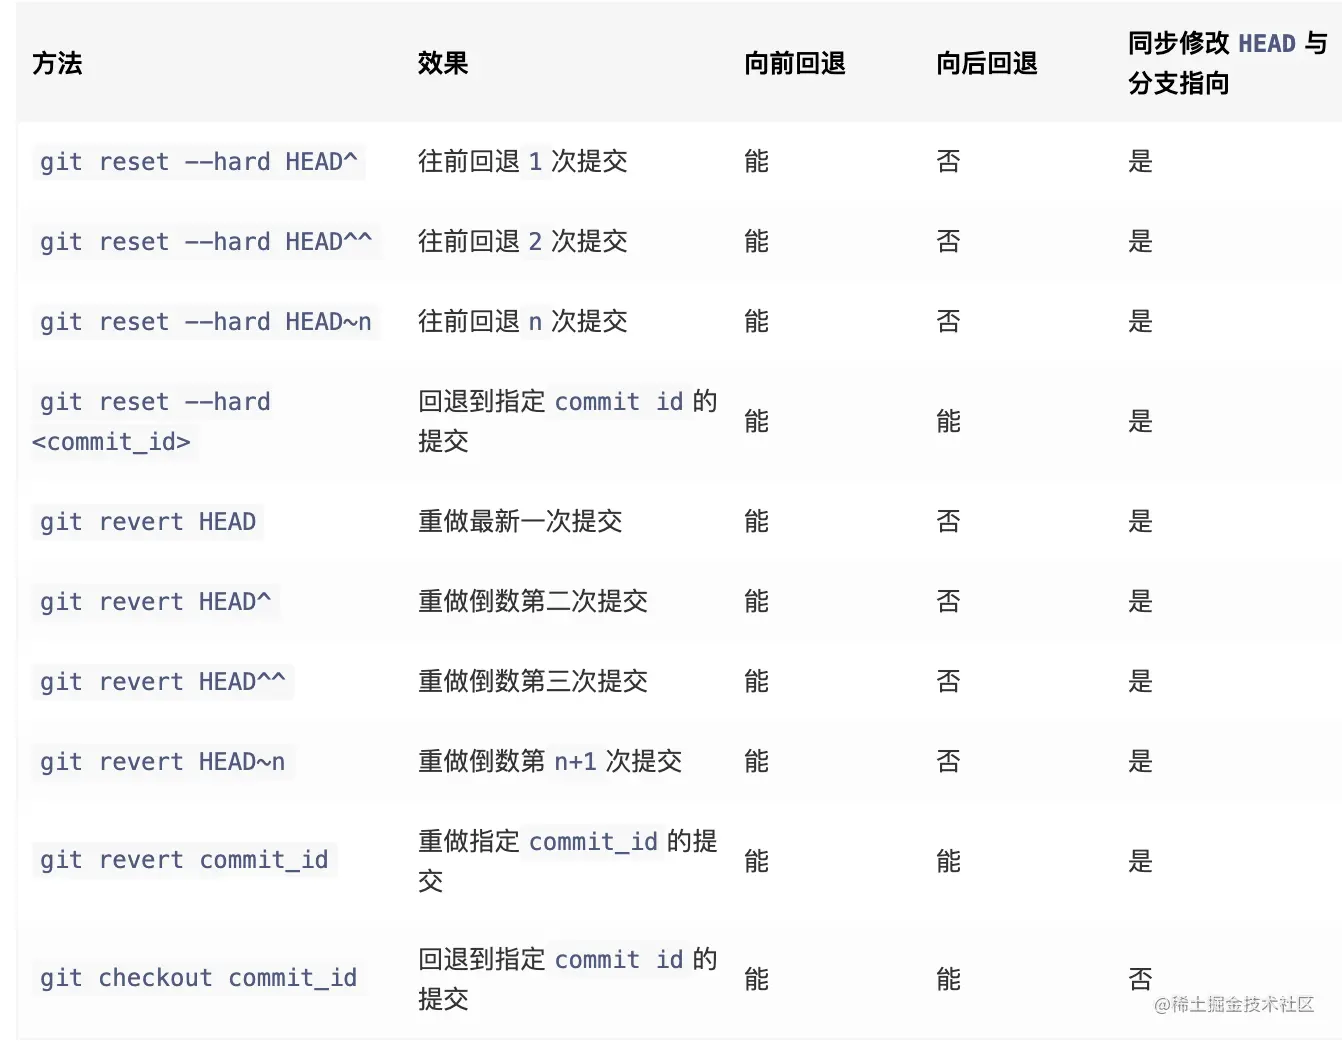Screen dimensions: 1342x1042
Task: Click the '往前回退 n 次提交' effect text
Action: (523, 321)
